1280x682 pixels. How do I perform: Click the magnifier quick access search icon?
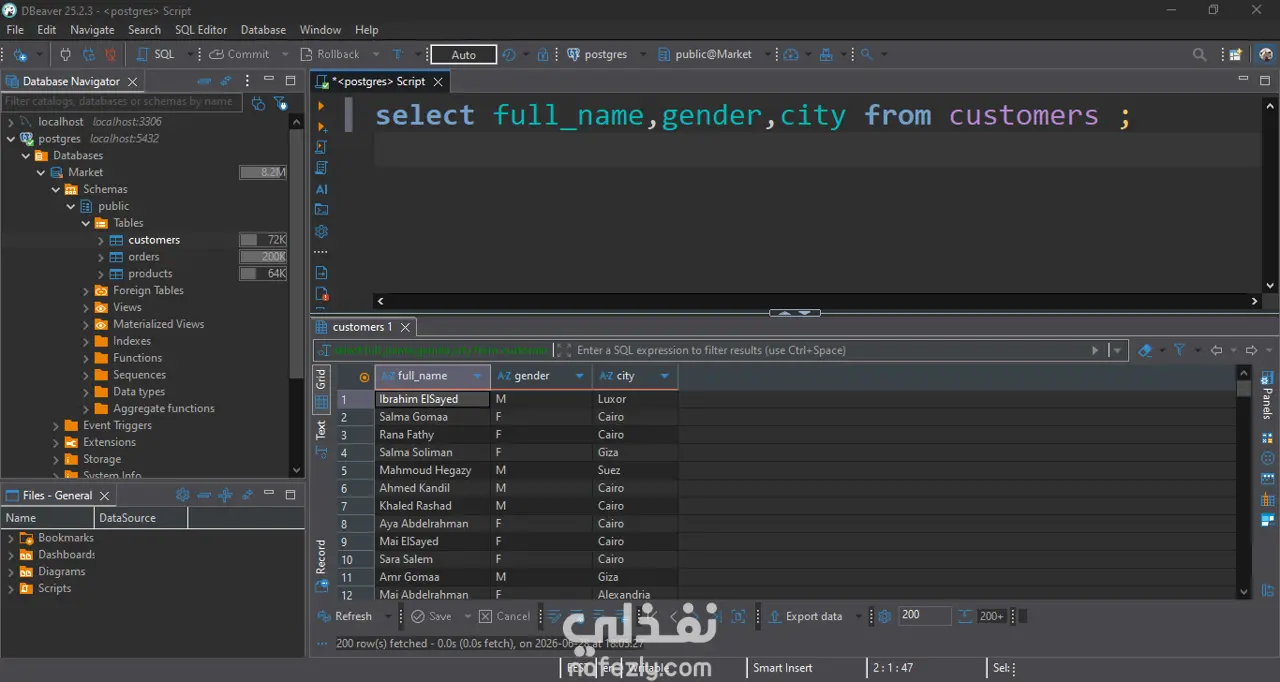[x=1199, y=55]
